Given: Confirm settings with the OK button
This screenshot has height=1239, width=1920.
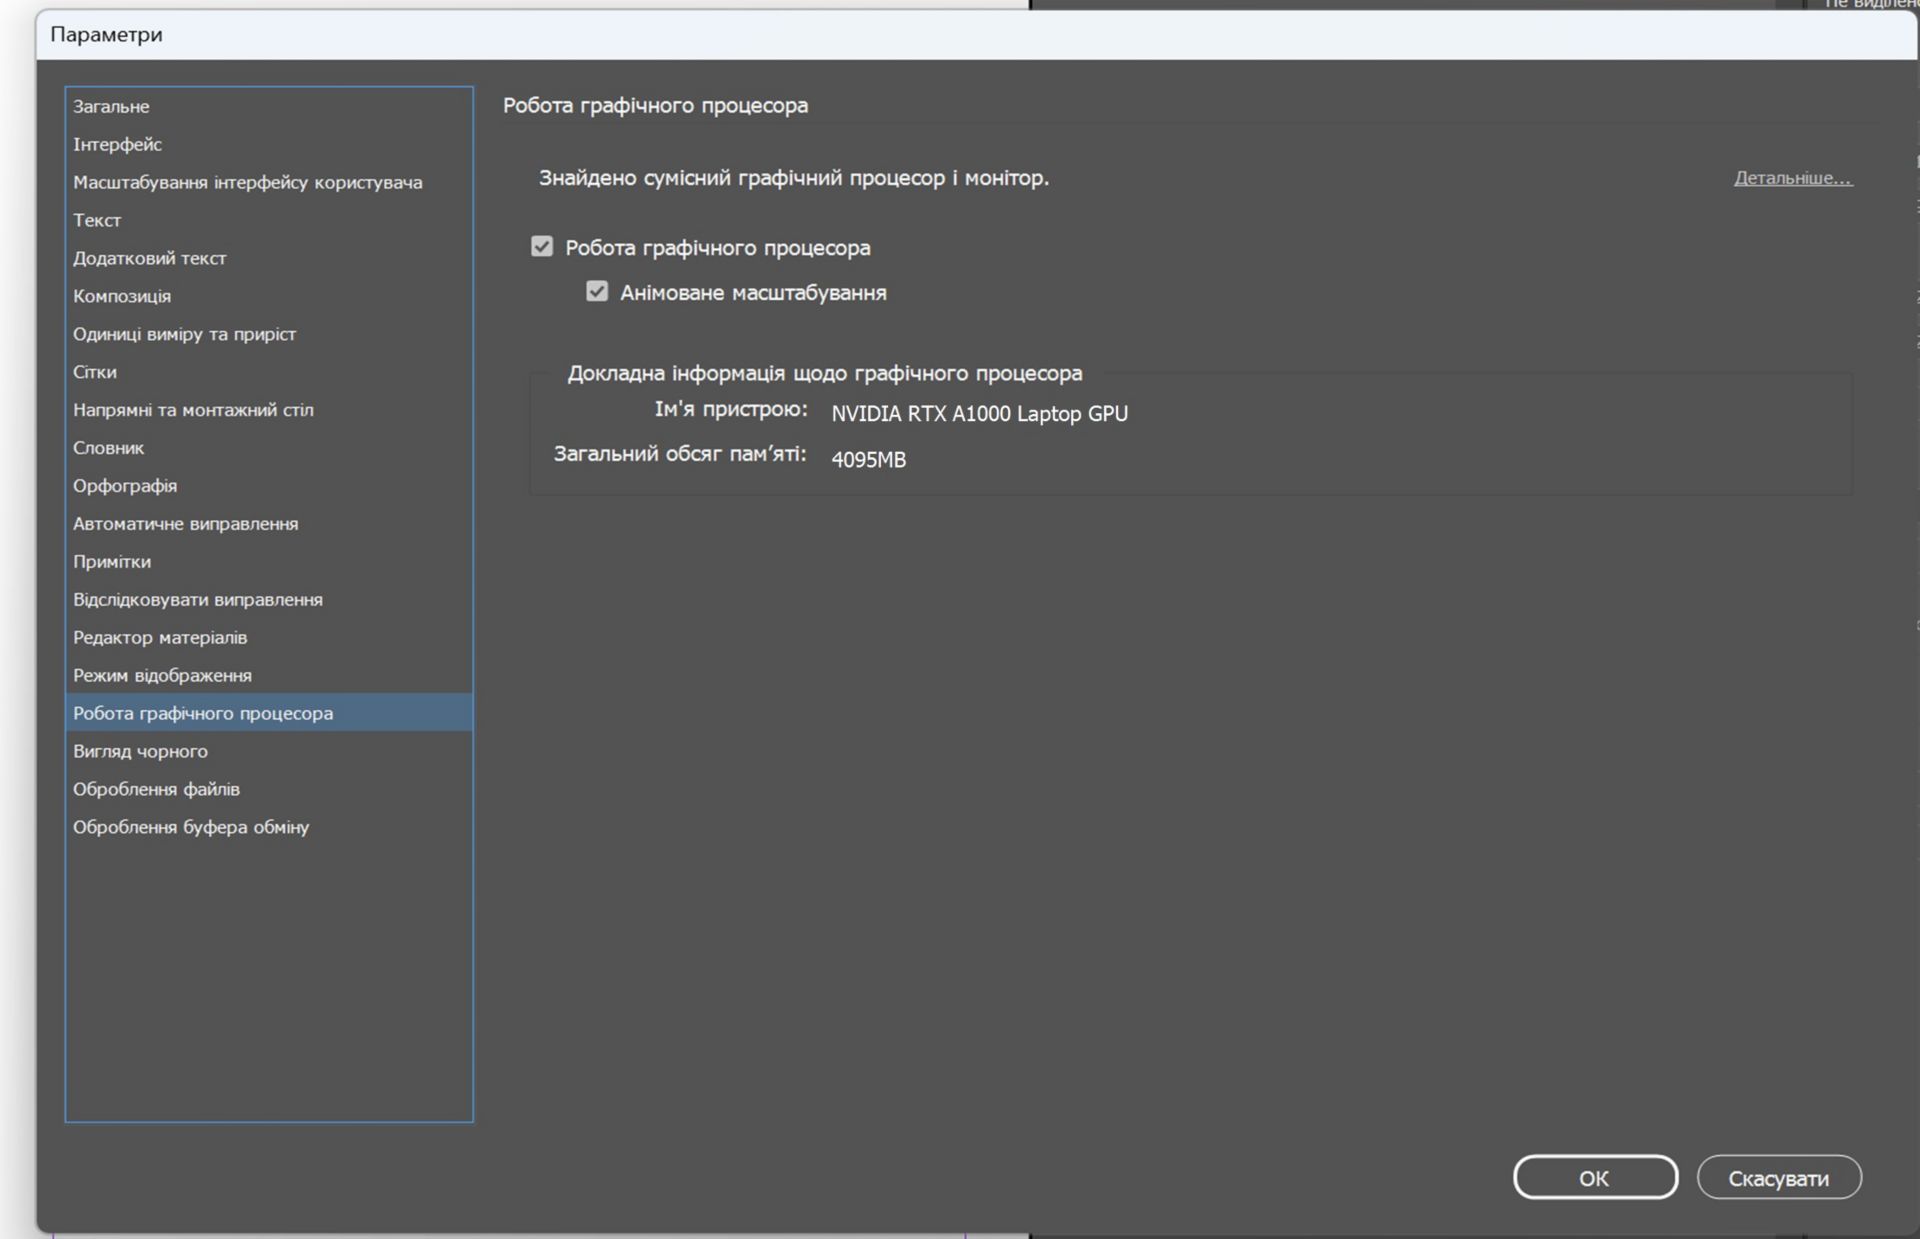Looking at the screenshot, I should (1594, 1177).
